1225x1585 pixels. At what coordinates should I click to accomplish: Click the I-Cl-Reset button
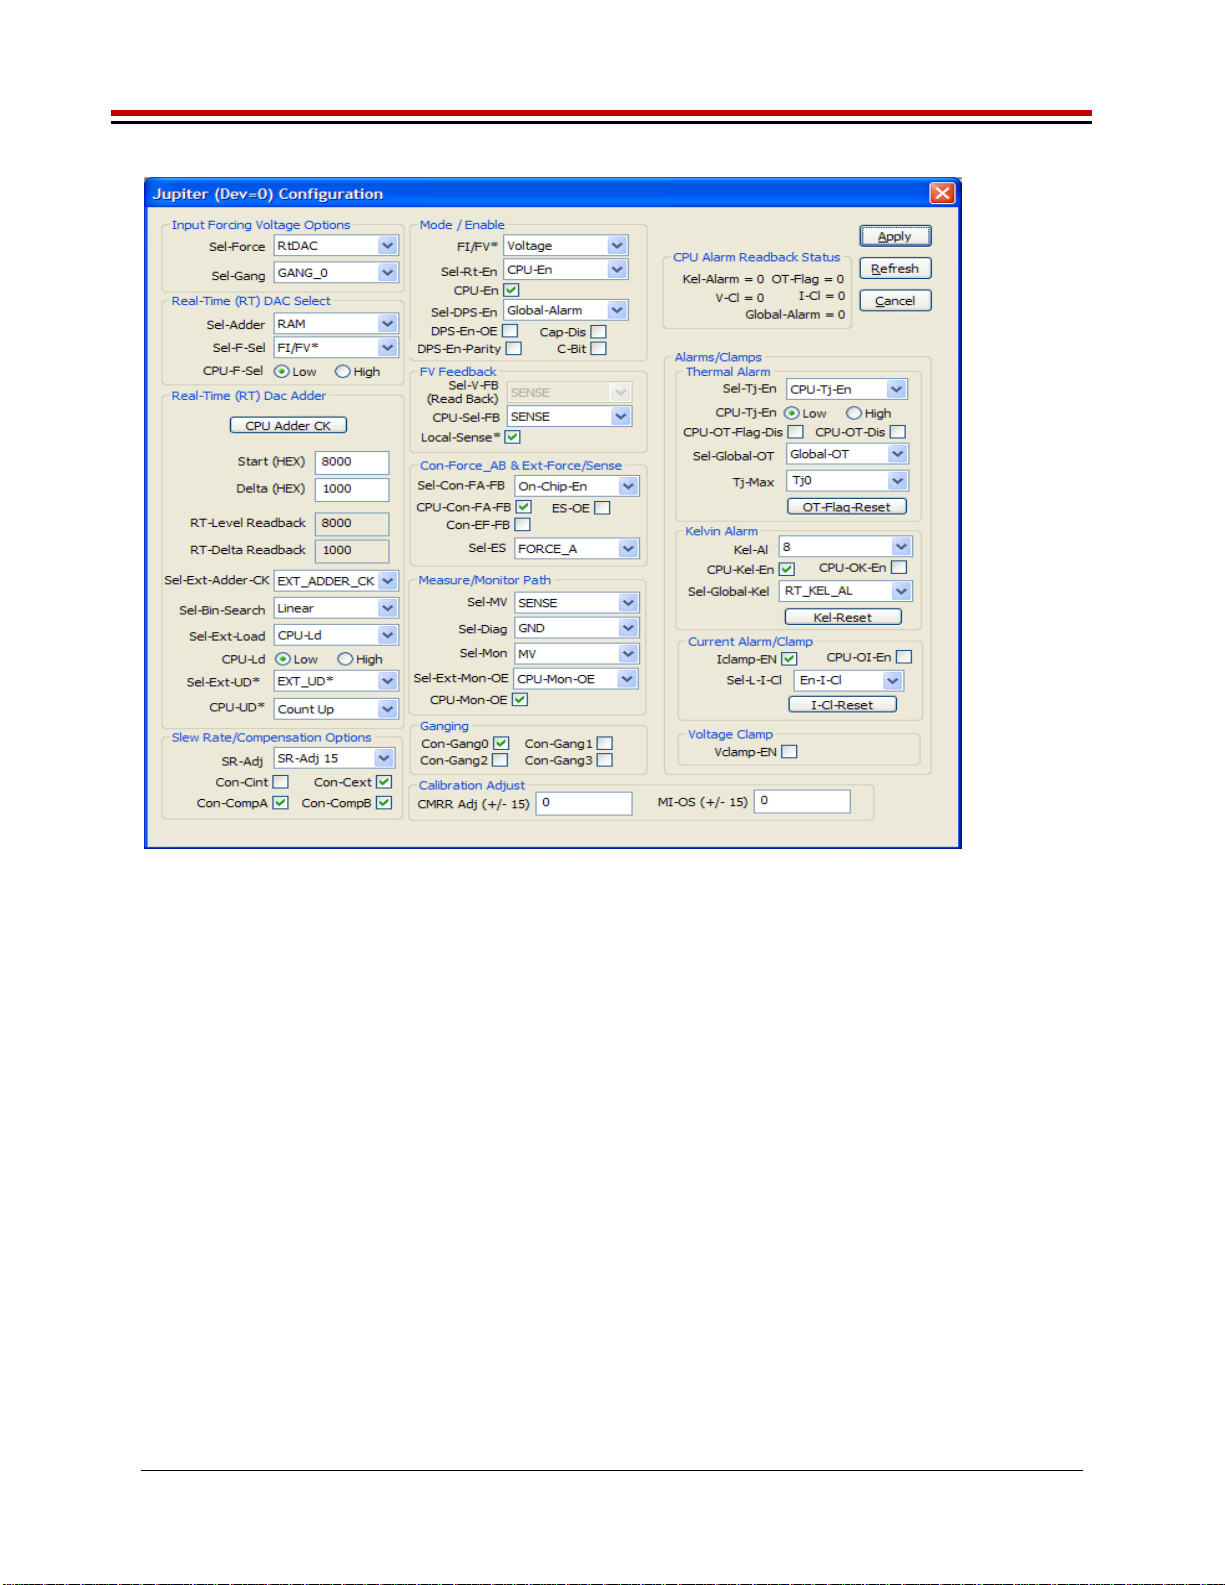coord(842,704)
